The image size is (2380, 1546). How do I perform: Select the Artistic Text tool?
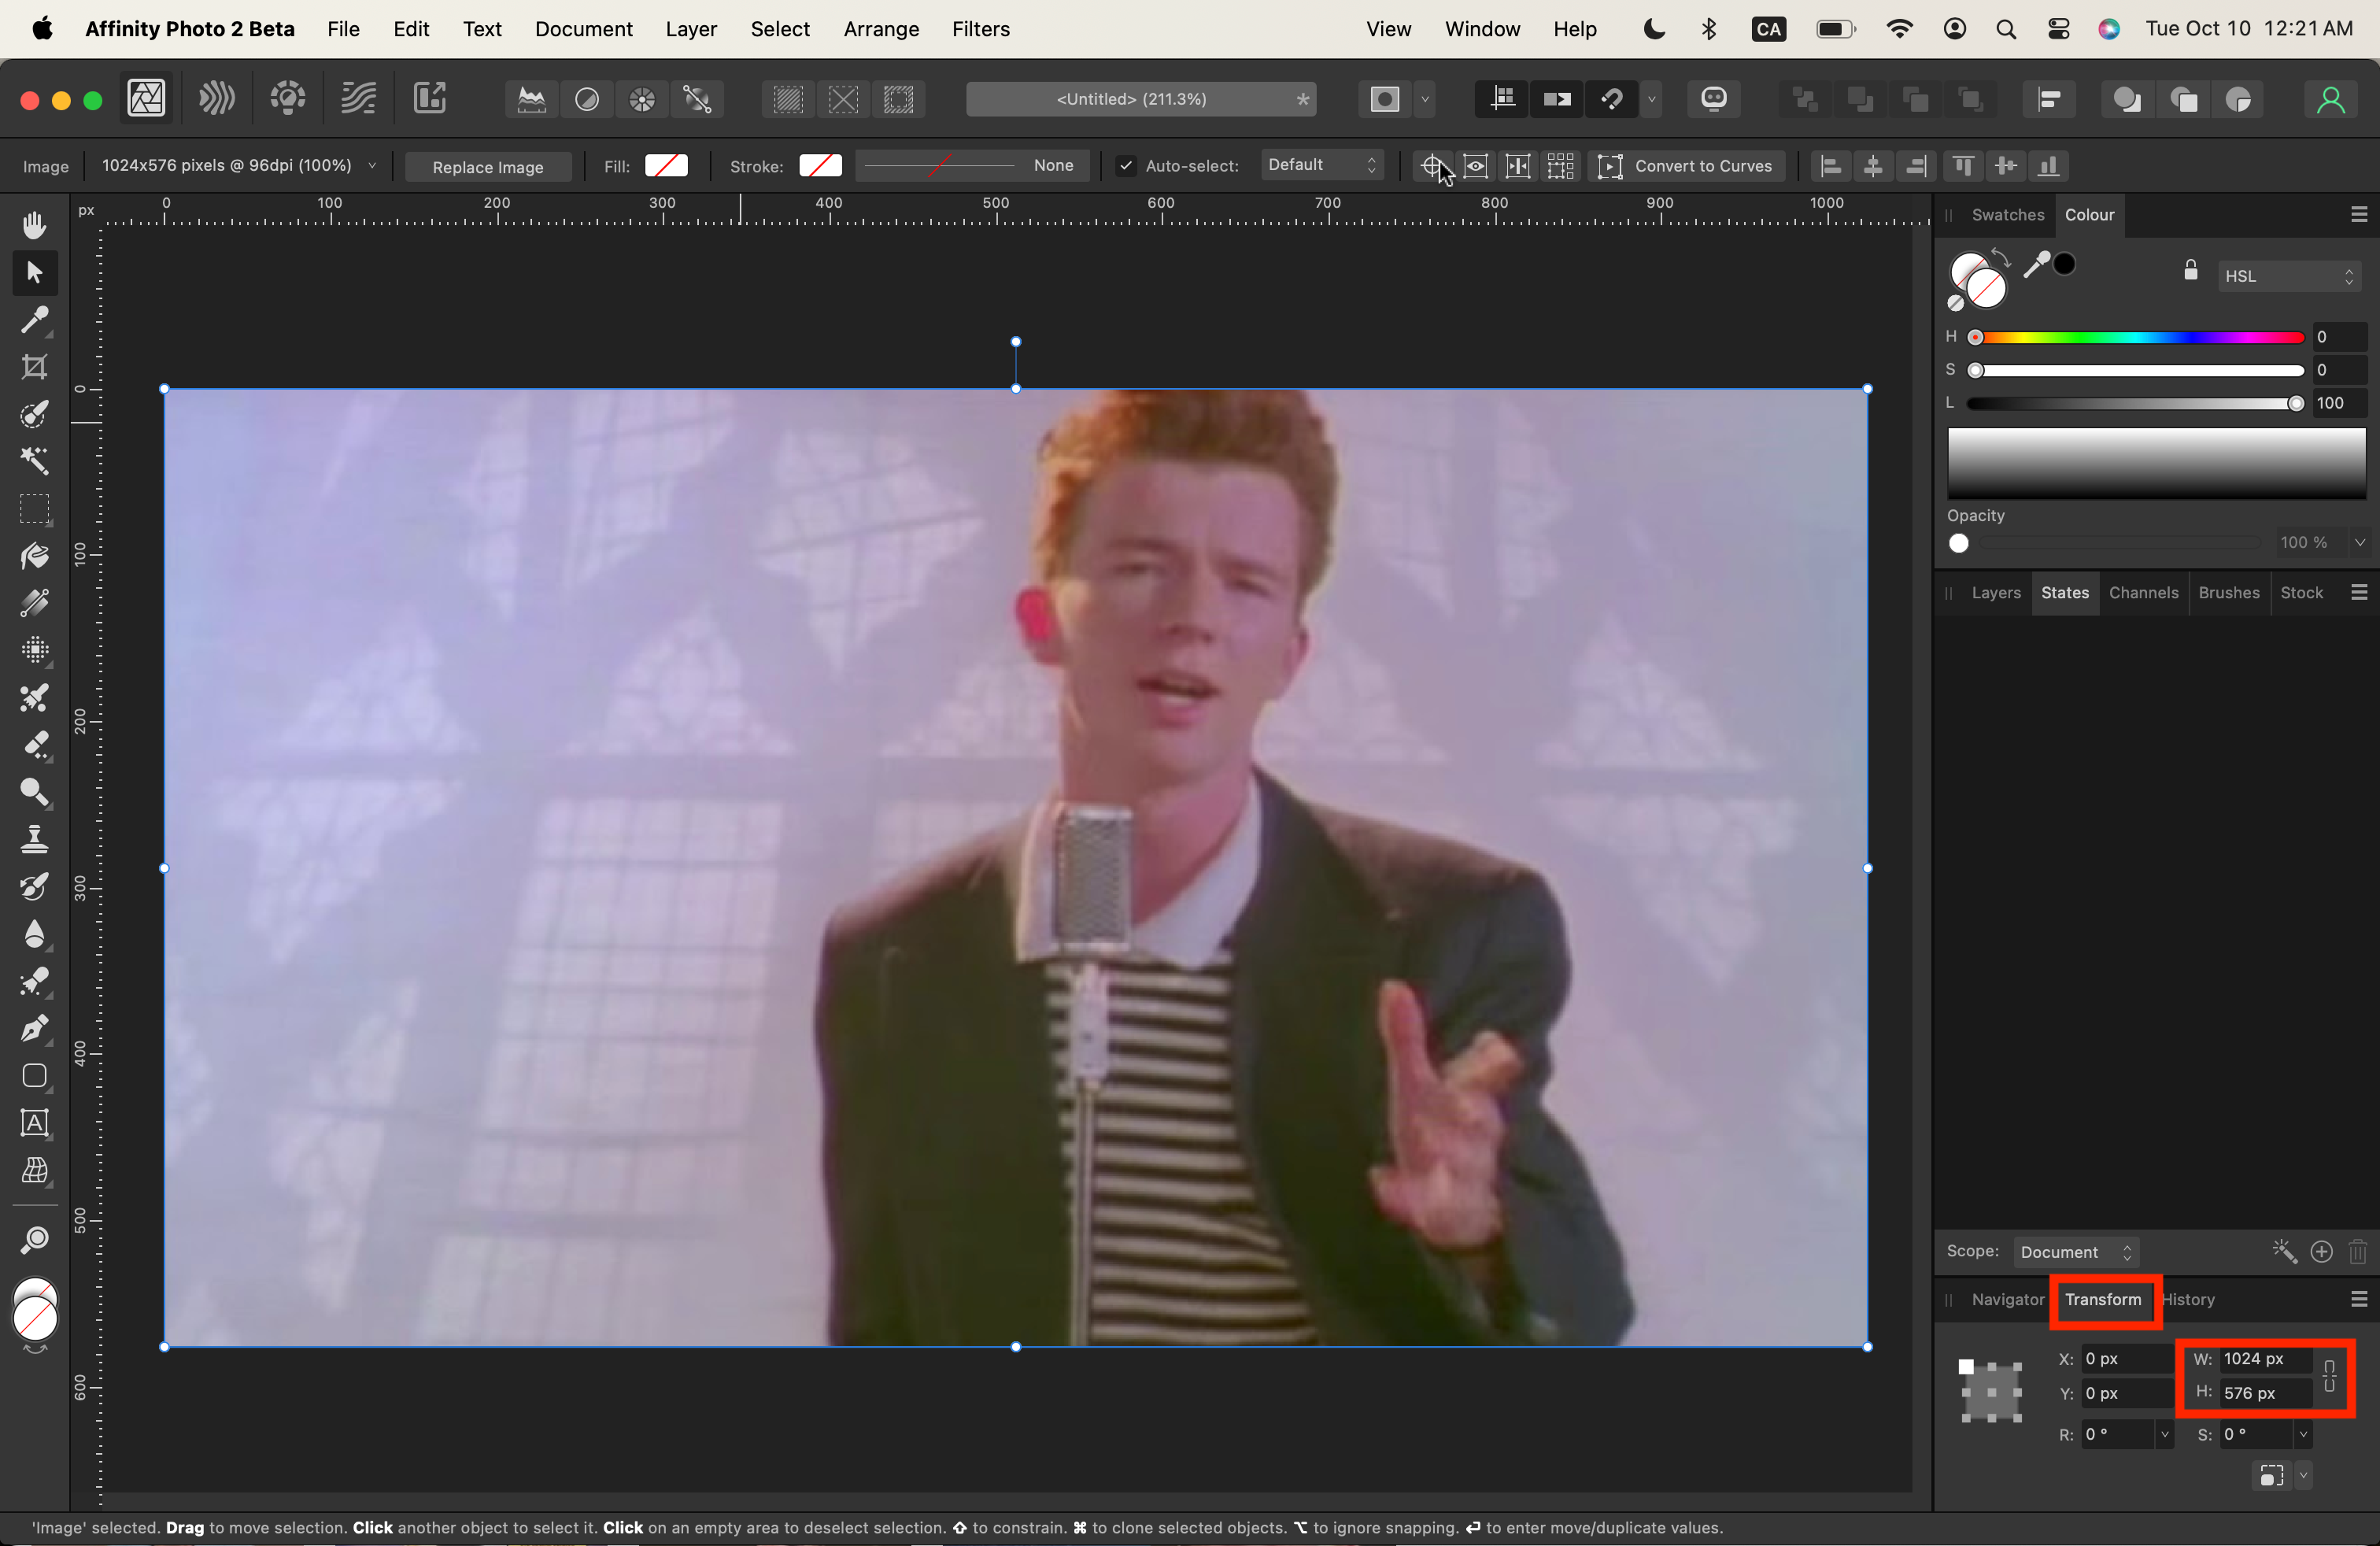coord(34,1123)
